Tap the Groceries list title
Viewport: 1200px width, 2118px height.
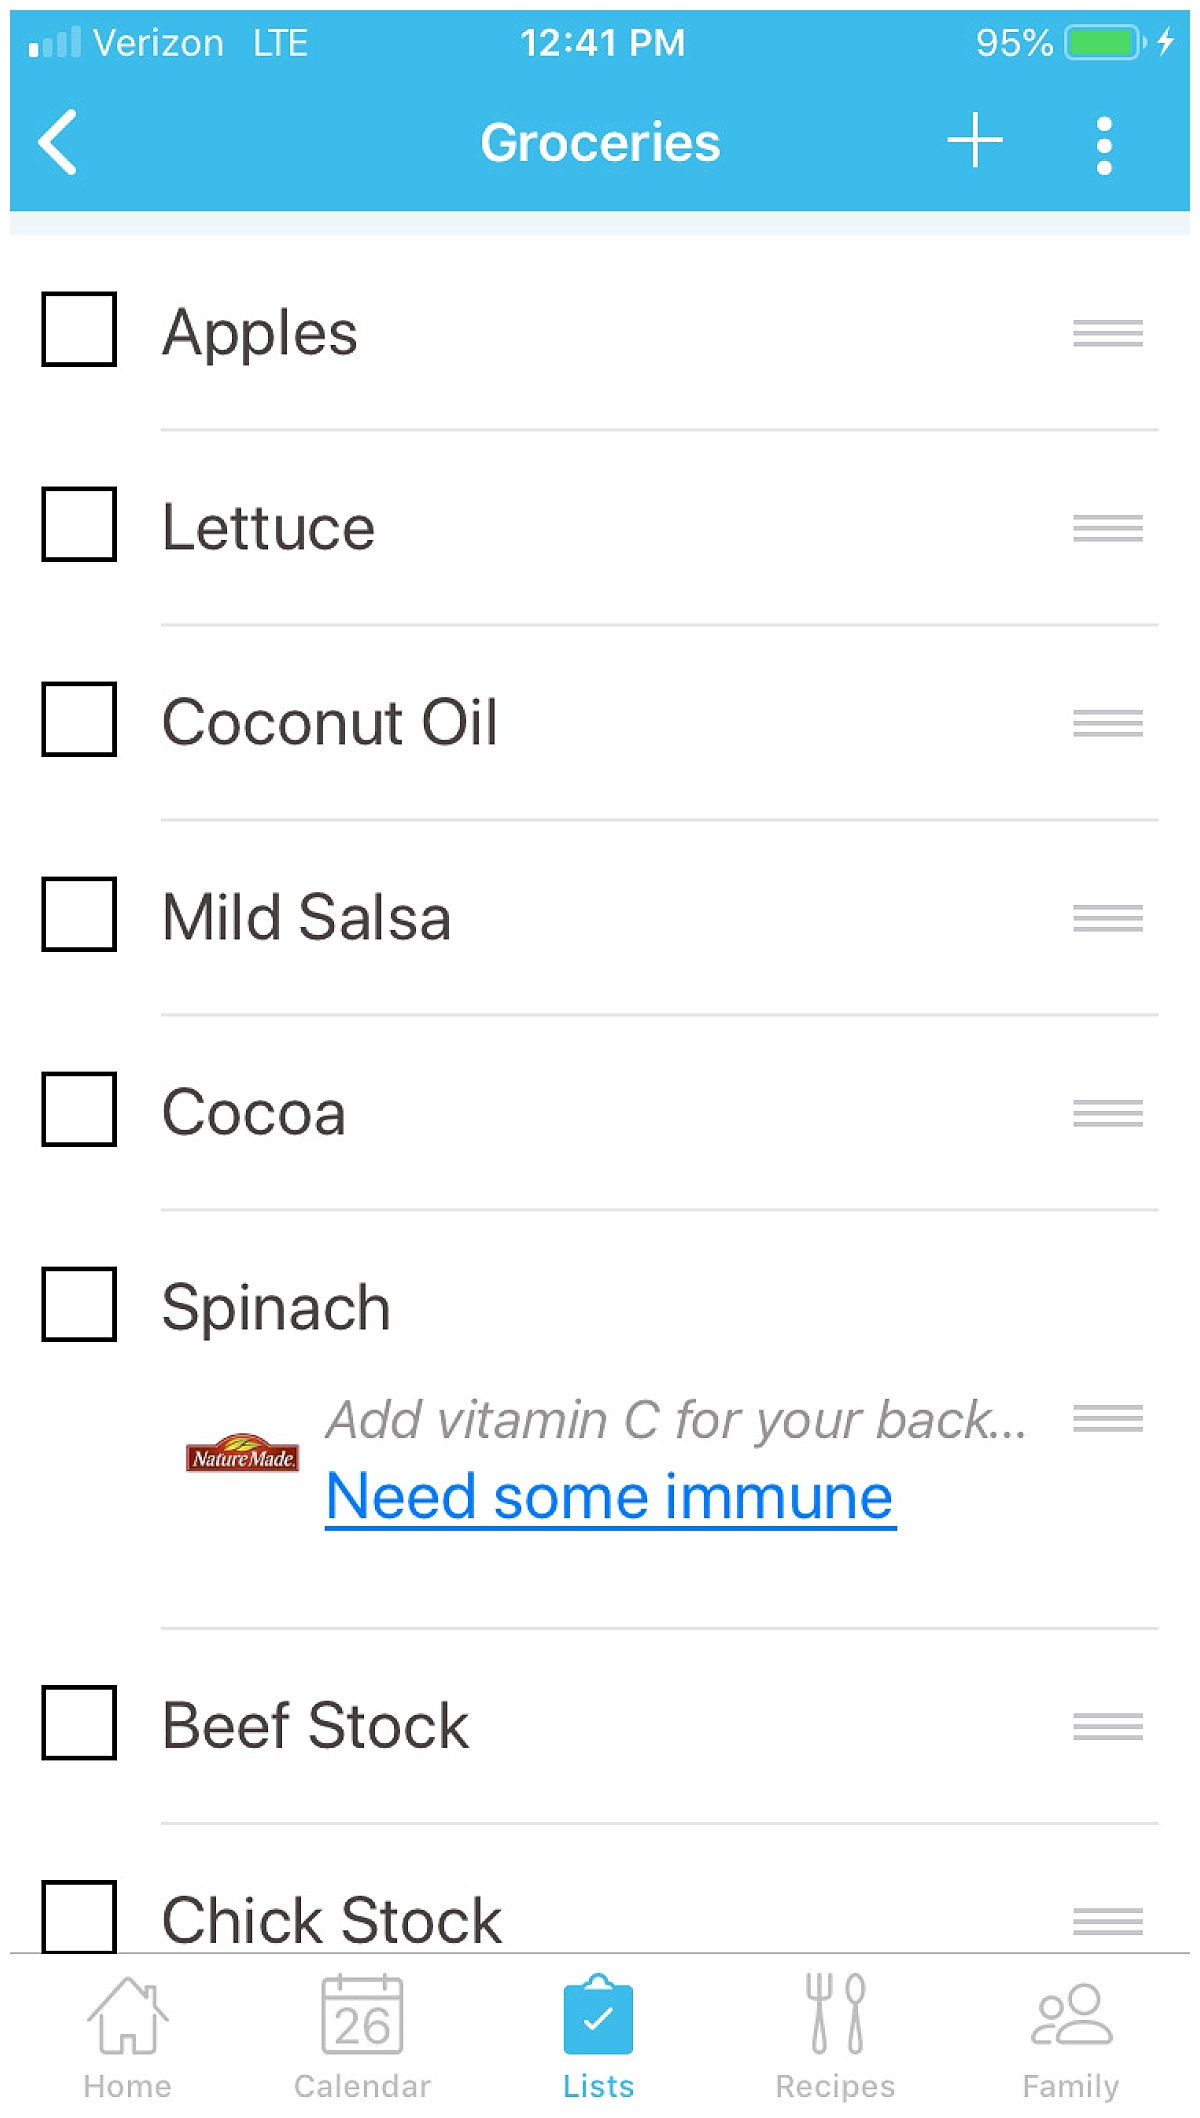click(600, 142)
